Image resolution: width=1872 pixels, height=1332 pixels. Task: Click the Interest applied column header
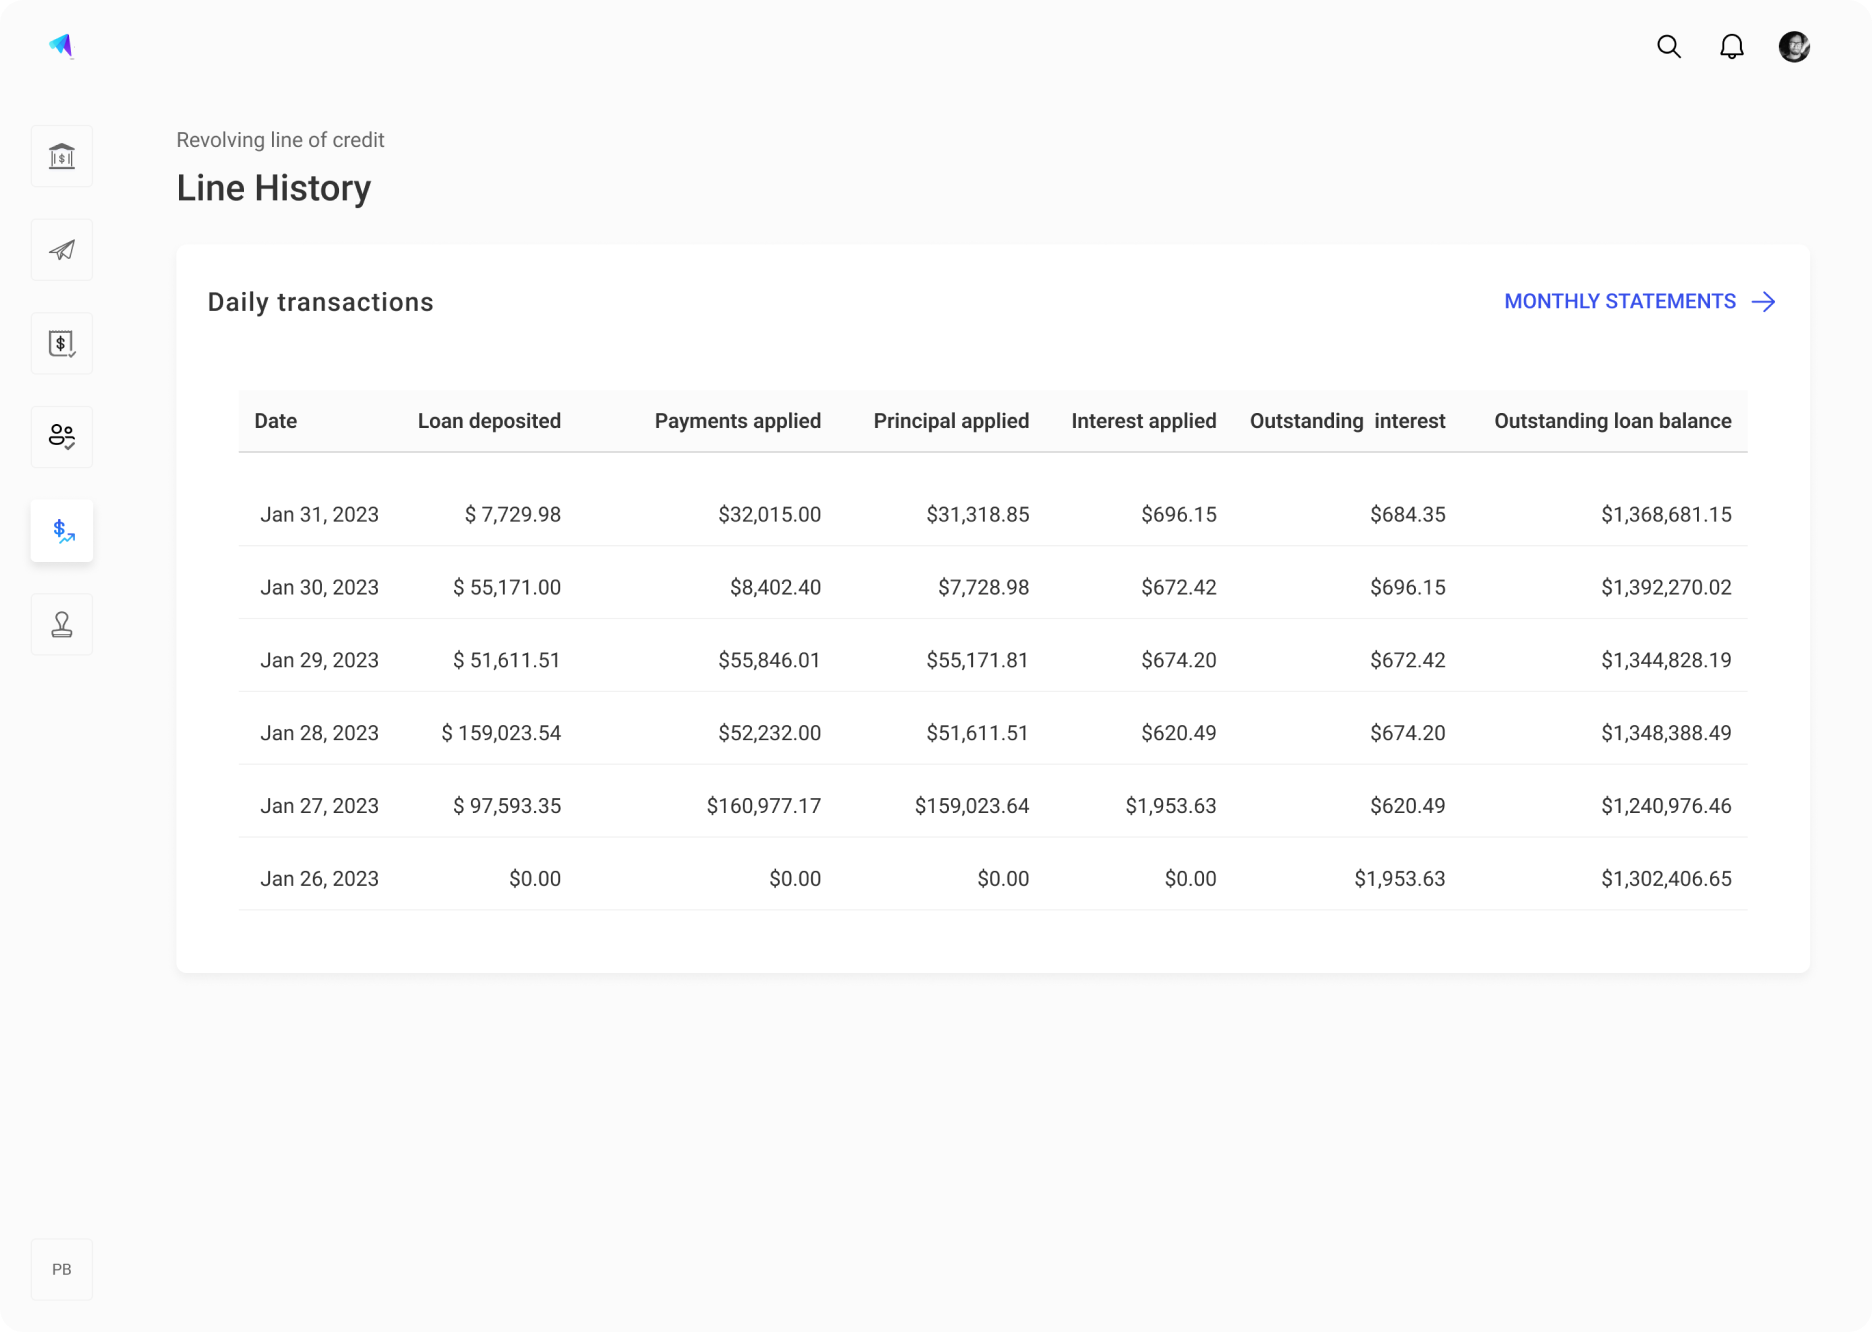tap(1143, 421)
